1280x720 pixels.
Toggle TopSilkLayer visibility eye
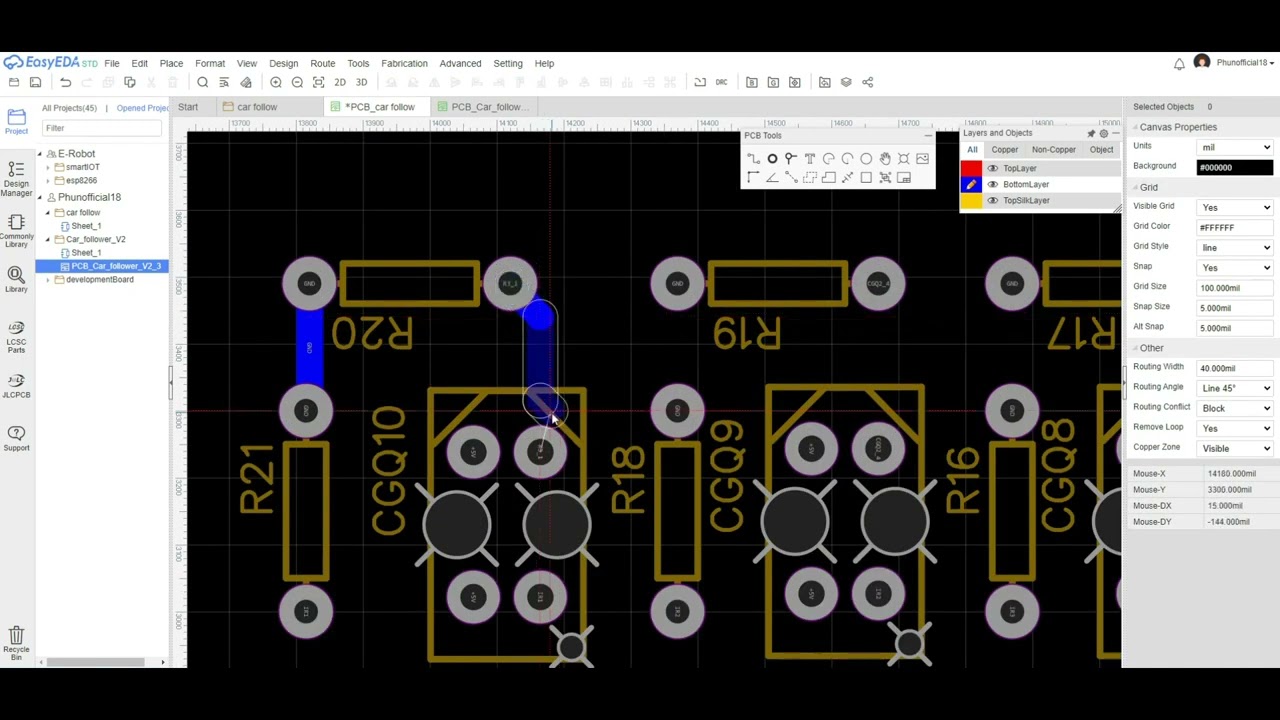992,200
